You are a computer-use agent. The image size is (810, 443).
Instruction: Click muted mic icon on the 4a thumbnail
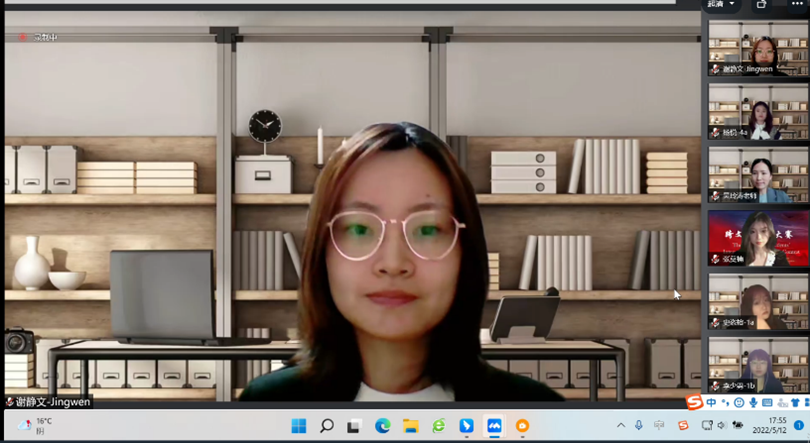pos(715,133)
